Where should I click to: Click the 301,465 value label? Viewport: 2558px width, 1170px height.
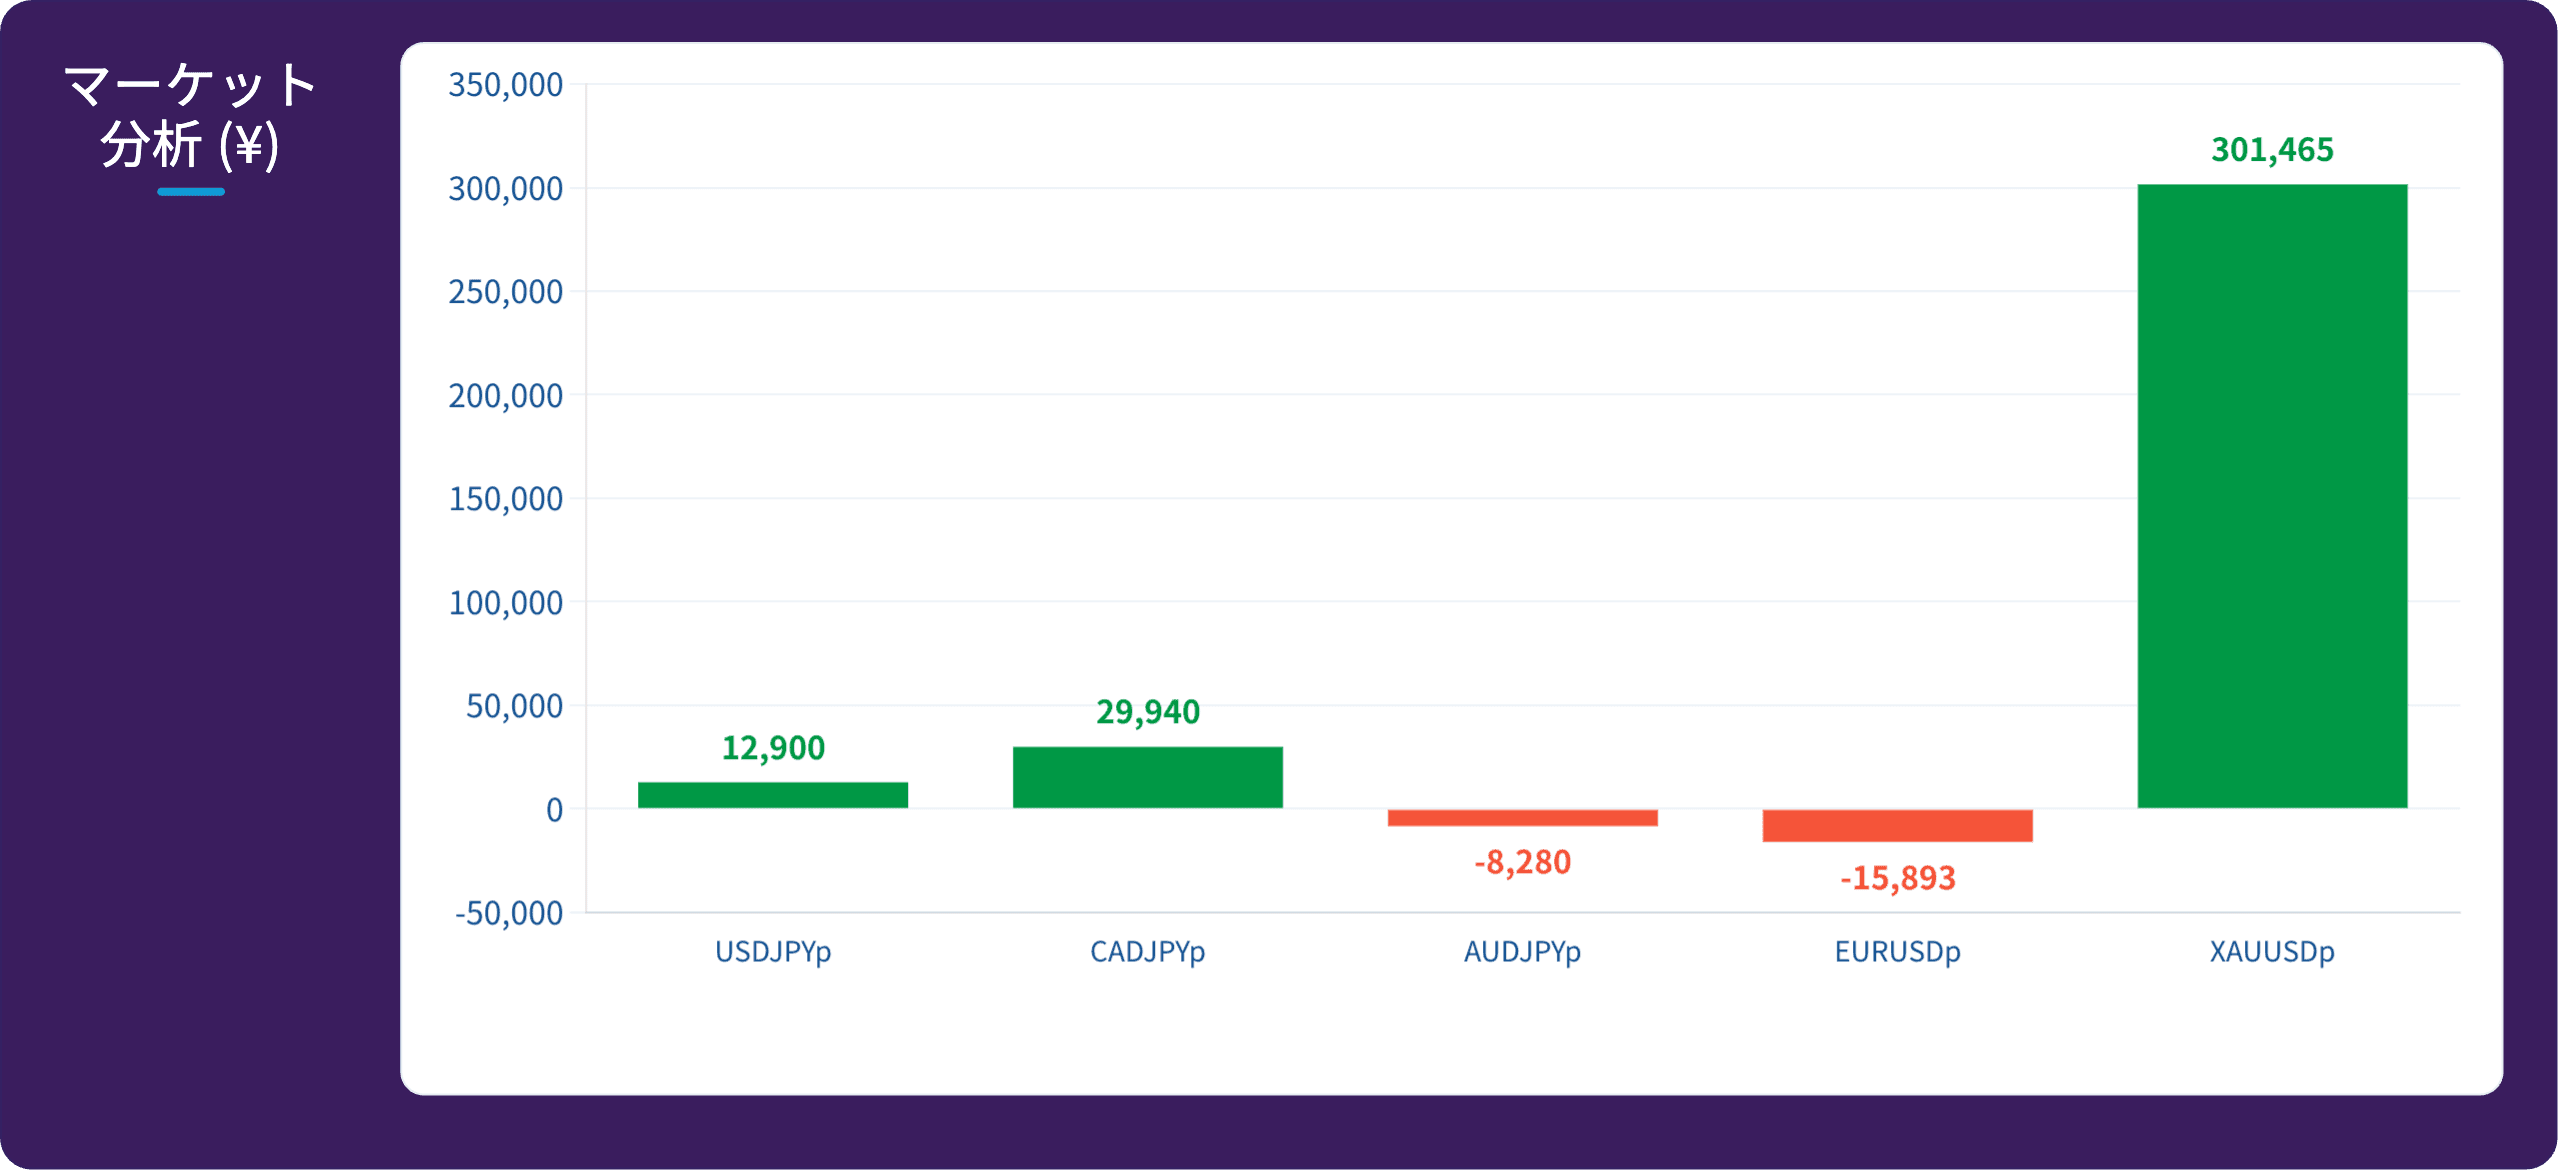2272,150
